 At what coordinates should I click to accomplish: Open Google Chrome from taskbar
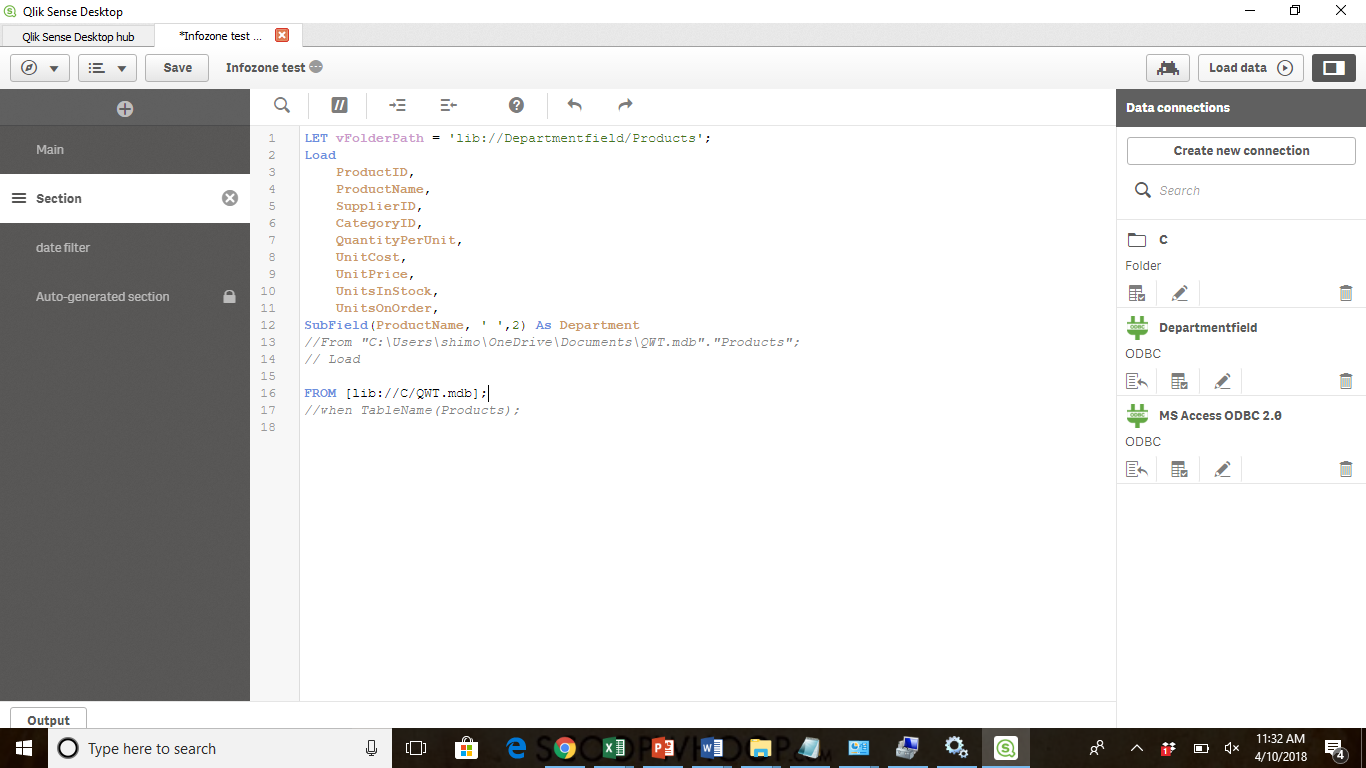(565, 748)
